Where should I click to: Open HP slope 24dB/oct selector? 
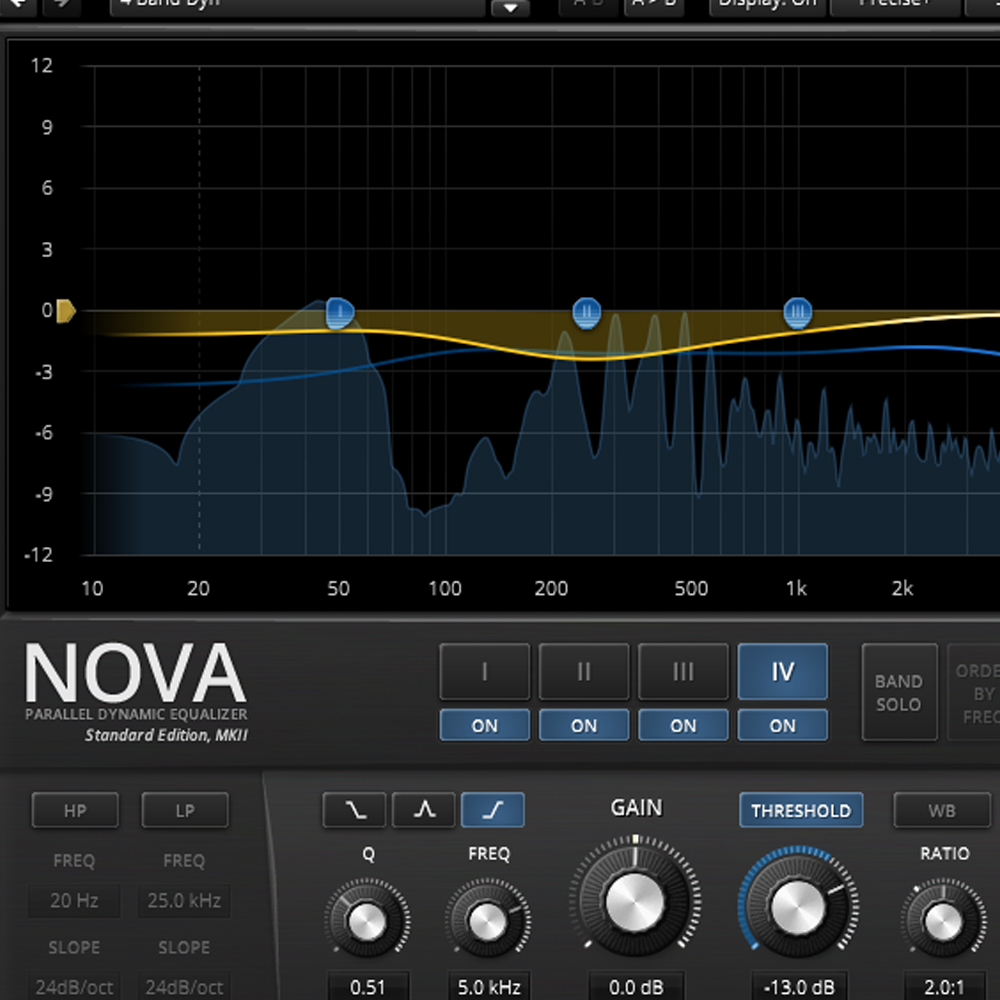[x=74, y=987]
